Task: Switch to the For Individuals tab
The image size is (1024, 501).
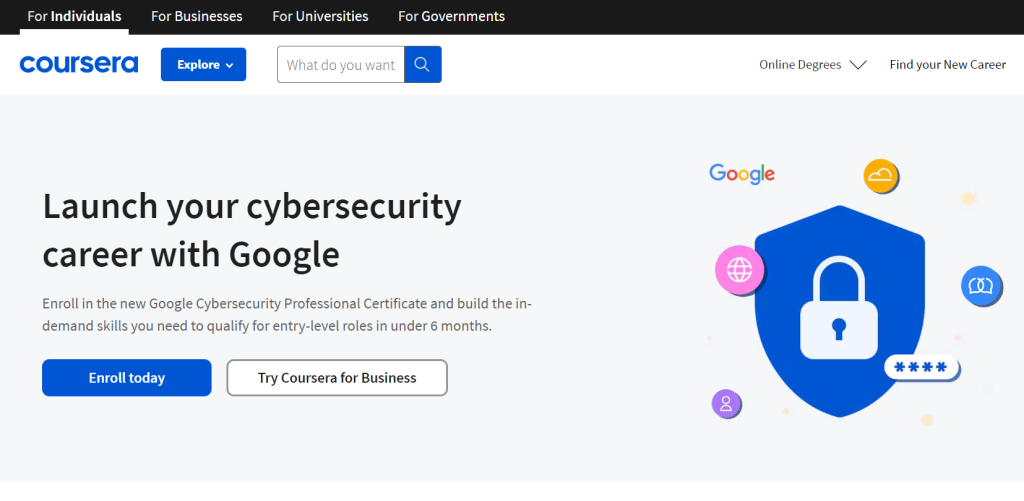Action: pos(74,16)
